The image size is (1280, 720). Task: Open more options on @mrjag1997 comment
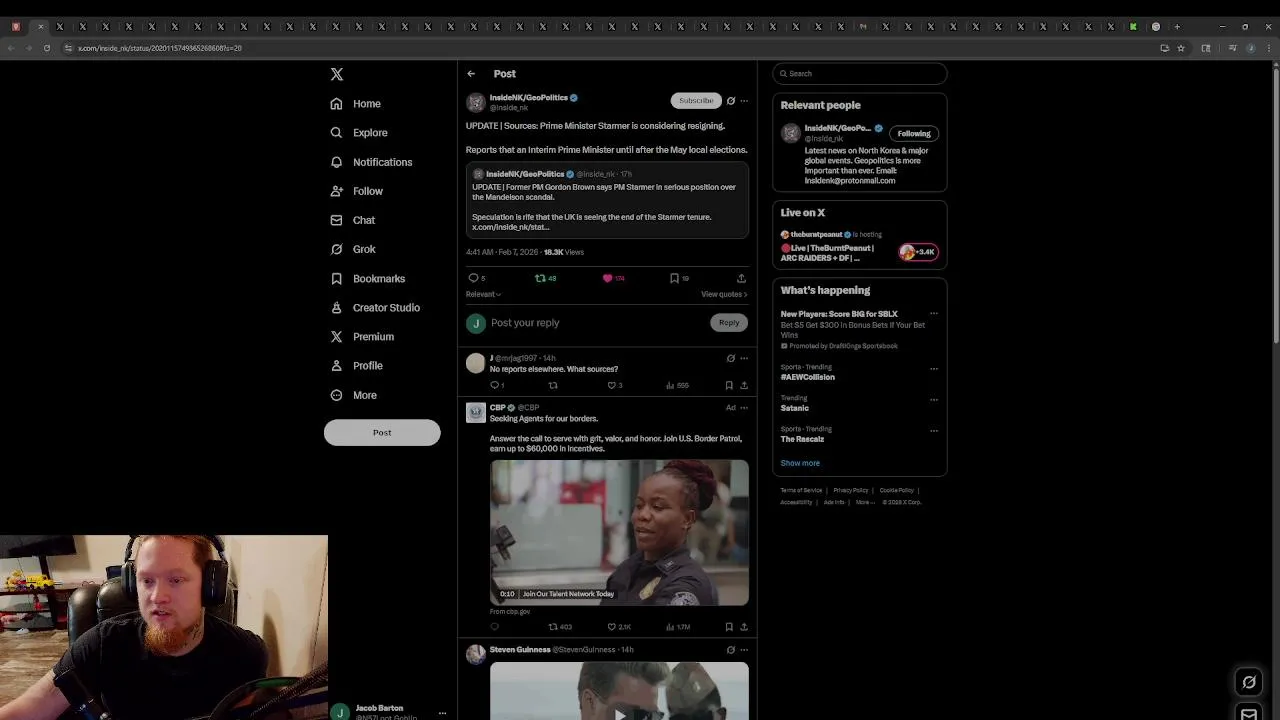point(744,358)
